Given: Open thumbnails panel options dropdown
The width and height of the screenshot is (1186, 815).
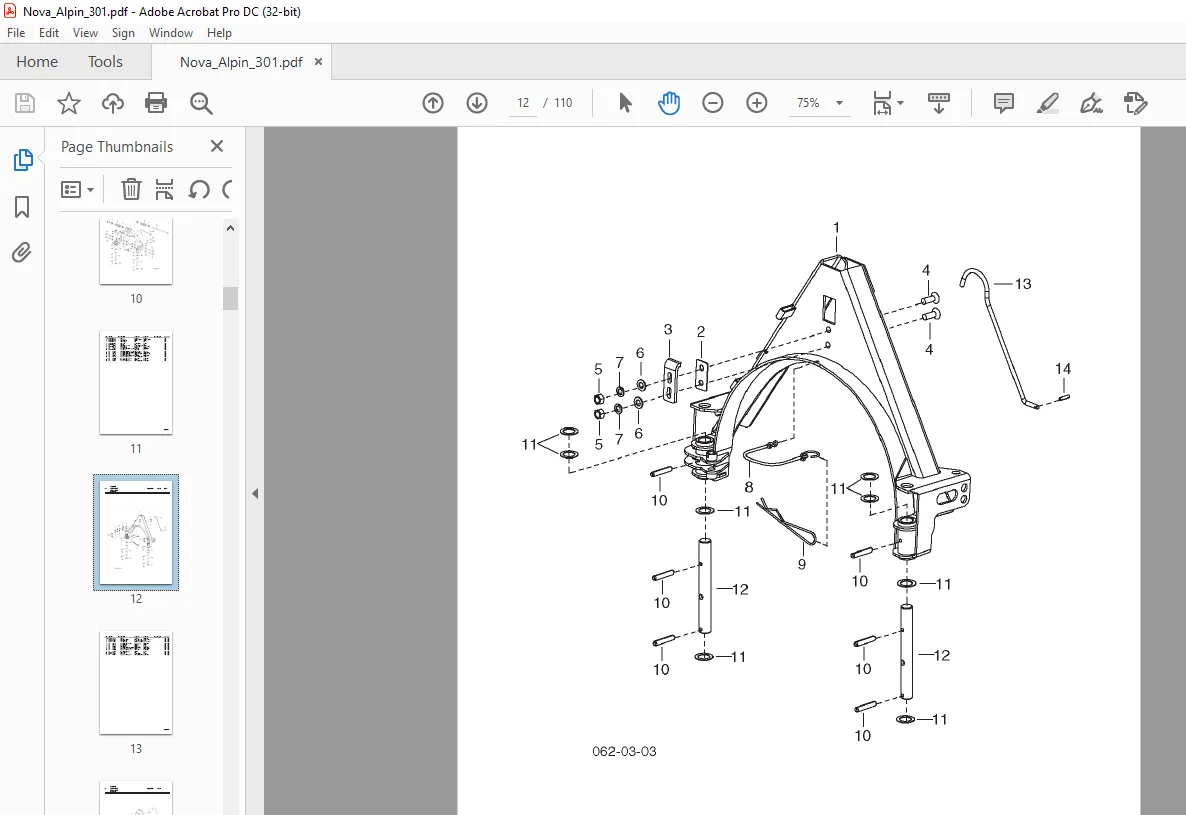Looking at the screenshot, I should 77,189.
